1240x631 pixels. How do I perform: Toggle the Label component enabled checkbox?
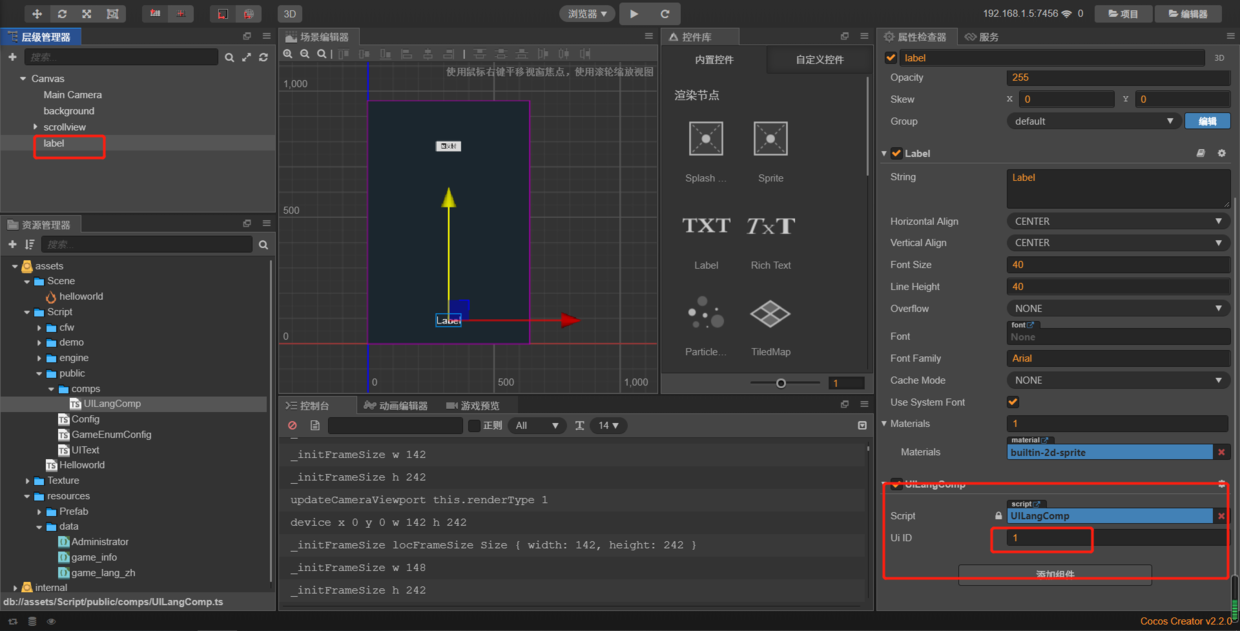[x=896, y=154]
